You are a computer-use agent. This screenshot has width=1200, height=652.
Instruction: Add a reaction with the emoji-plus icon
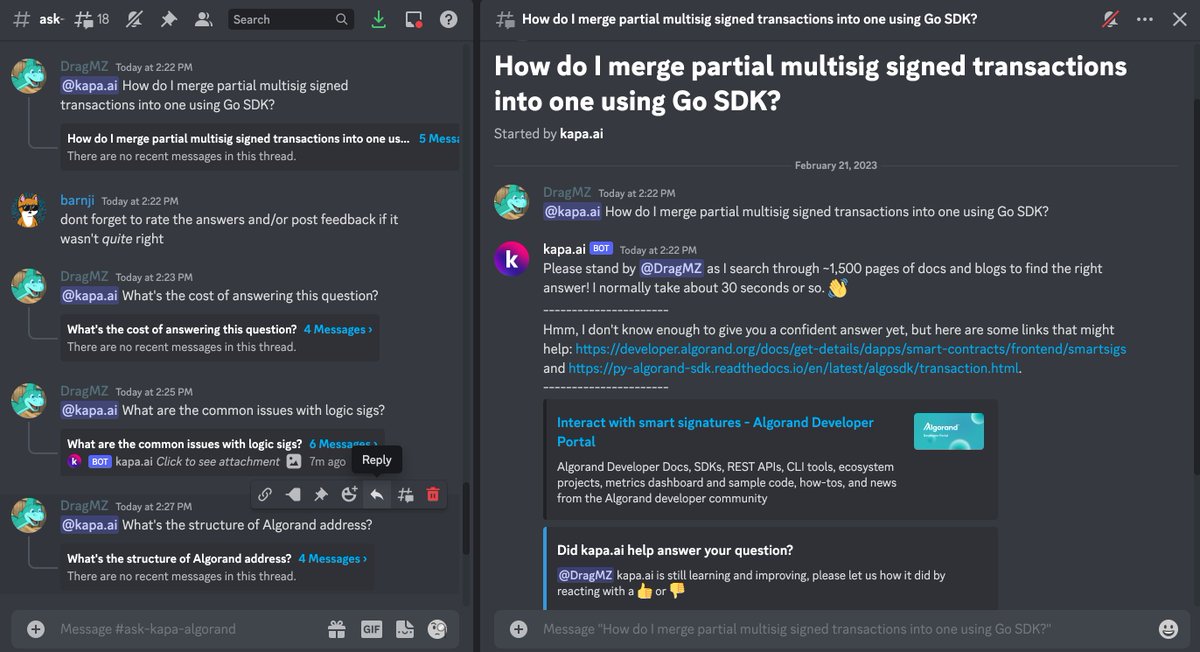(x=349, y=494)
